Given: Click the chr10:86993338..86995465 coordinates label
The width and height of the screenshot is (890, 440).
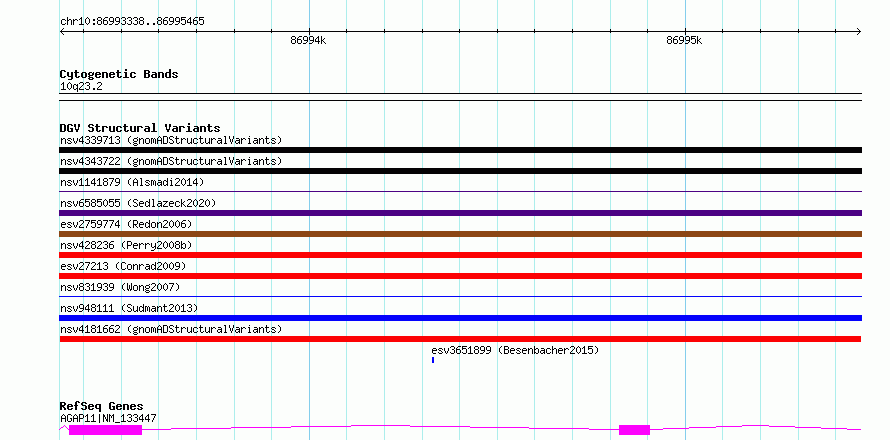Looking at the screenshot, I should (132, 22).
